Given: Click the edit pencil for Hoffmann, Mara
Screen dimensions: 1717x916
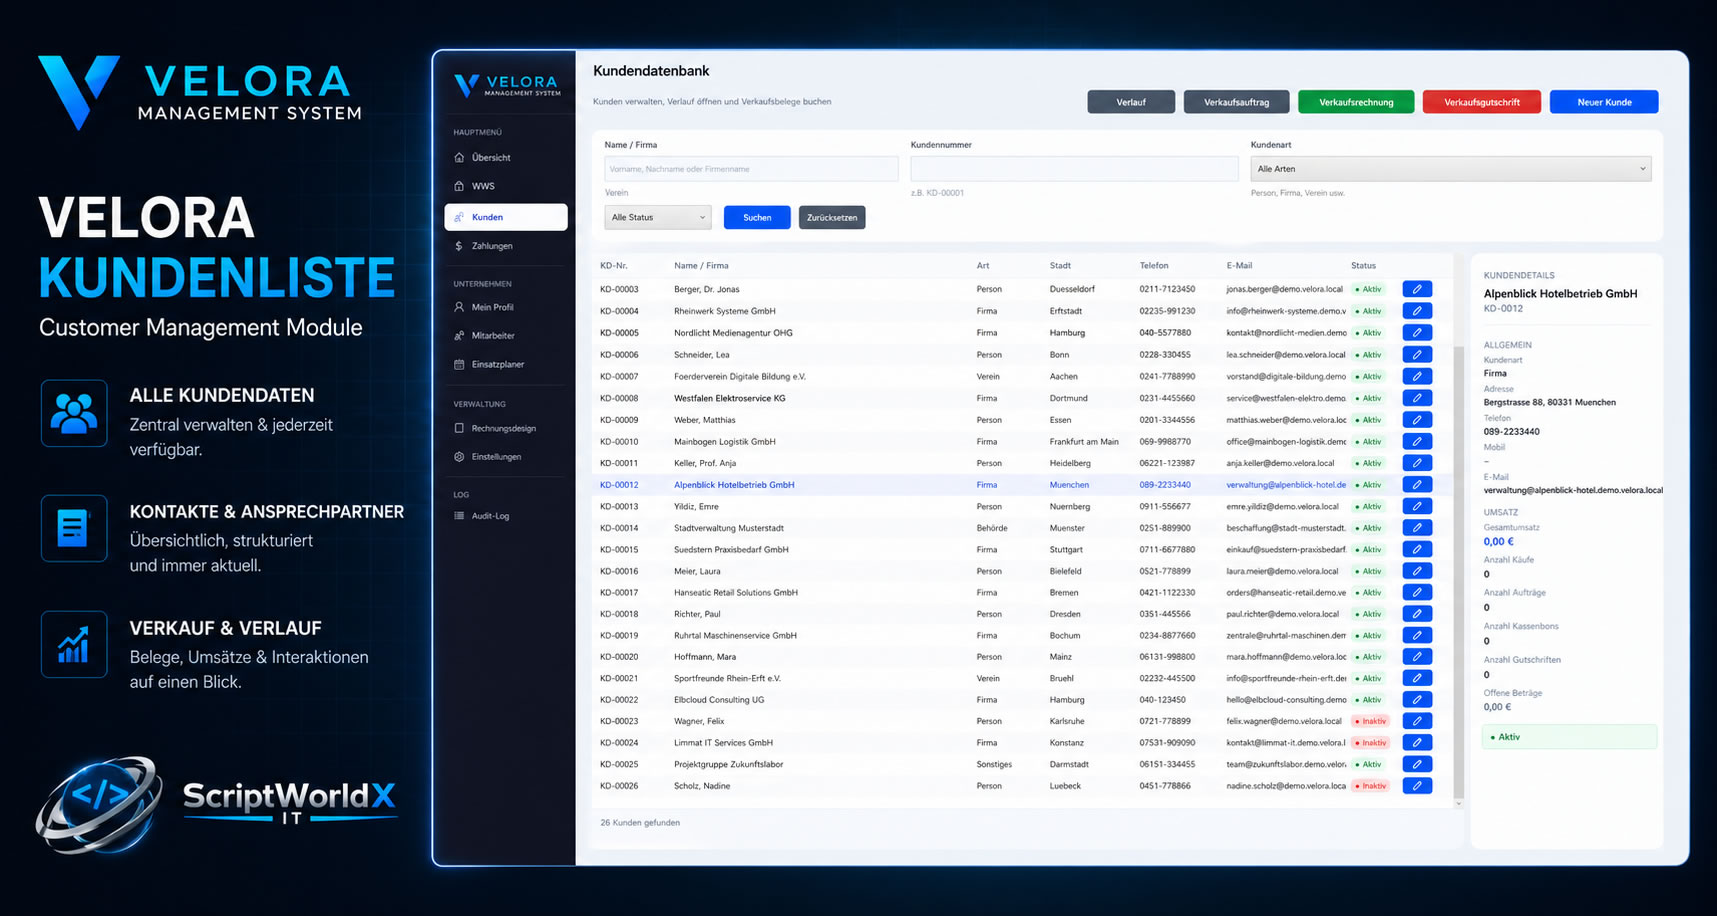Looking at the screenshot, I should 1417,657.
